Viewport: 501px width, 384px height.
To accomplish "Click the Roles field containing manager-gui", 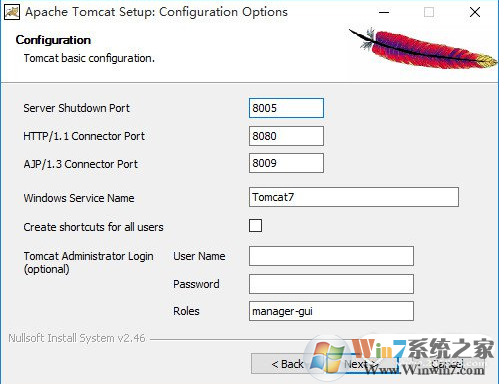I will coord(331,311).
